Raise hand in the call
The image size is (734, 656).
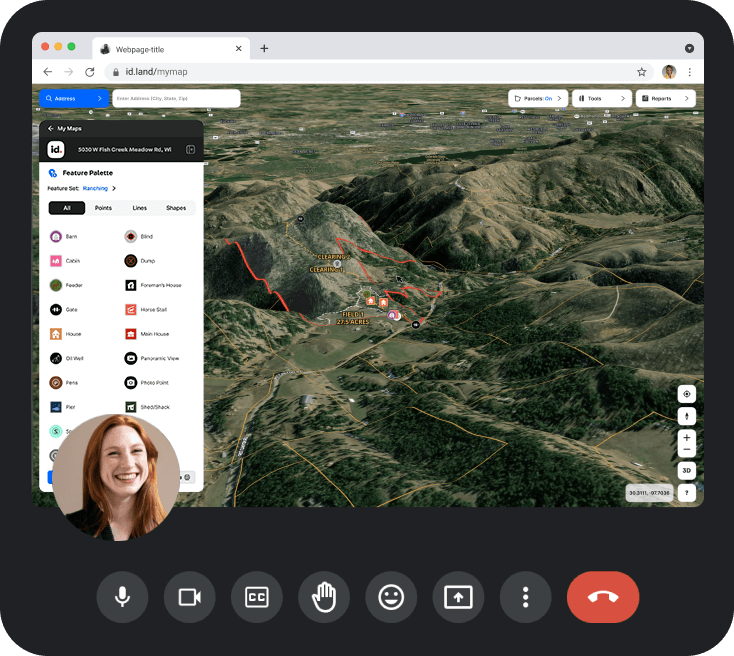coord(324,597)
